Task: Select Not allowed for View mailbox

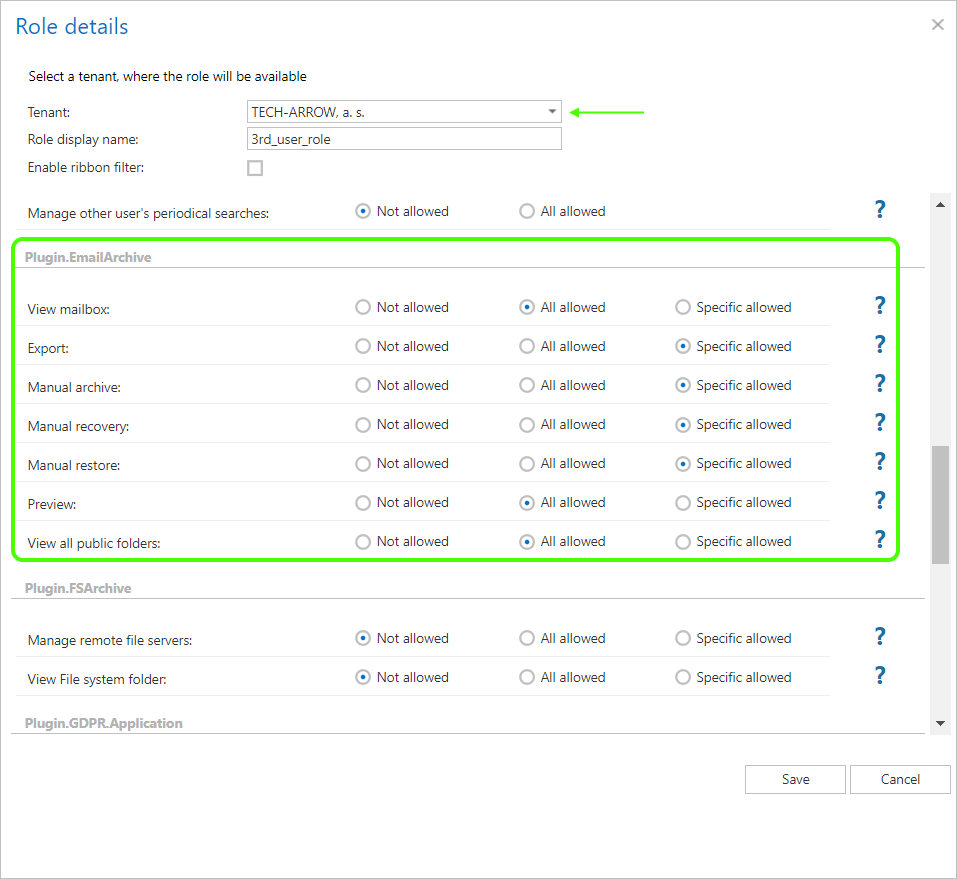Action: [x=363, y=307]
